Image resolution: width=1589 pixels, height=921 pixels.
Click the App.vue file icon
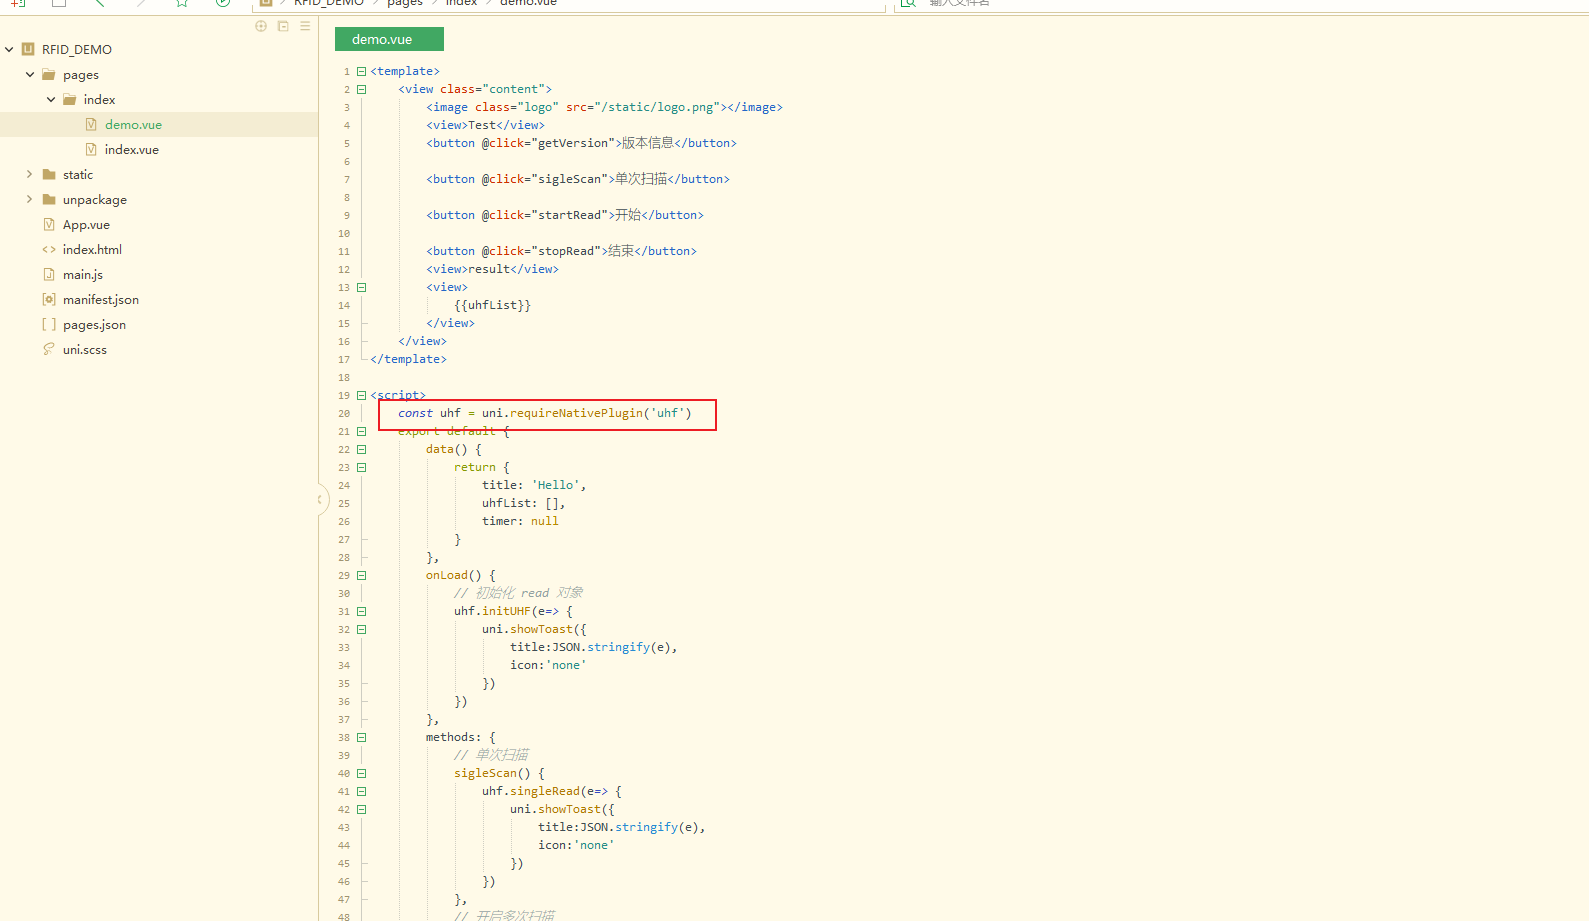(x=49, y=224)
